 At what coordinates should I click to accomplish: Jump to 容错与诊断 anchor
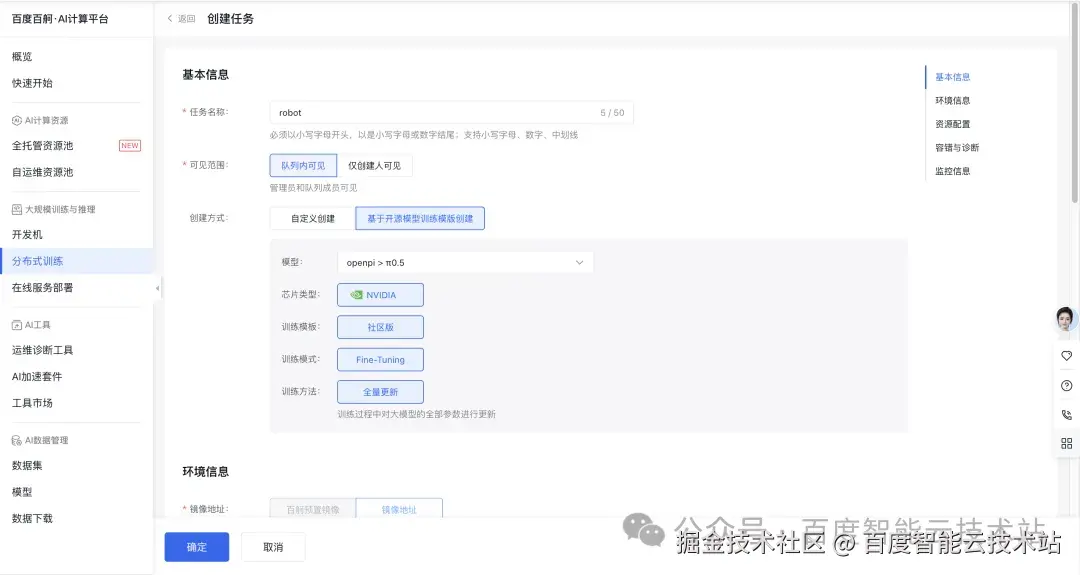957,147
